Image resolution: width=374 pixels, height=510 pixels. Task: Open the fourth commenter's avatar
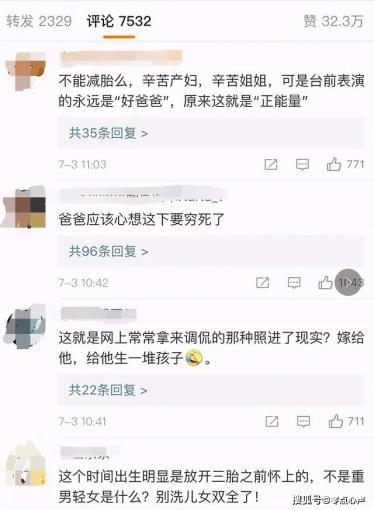(26, 463)
